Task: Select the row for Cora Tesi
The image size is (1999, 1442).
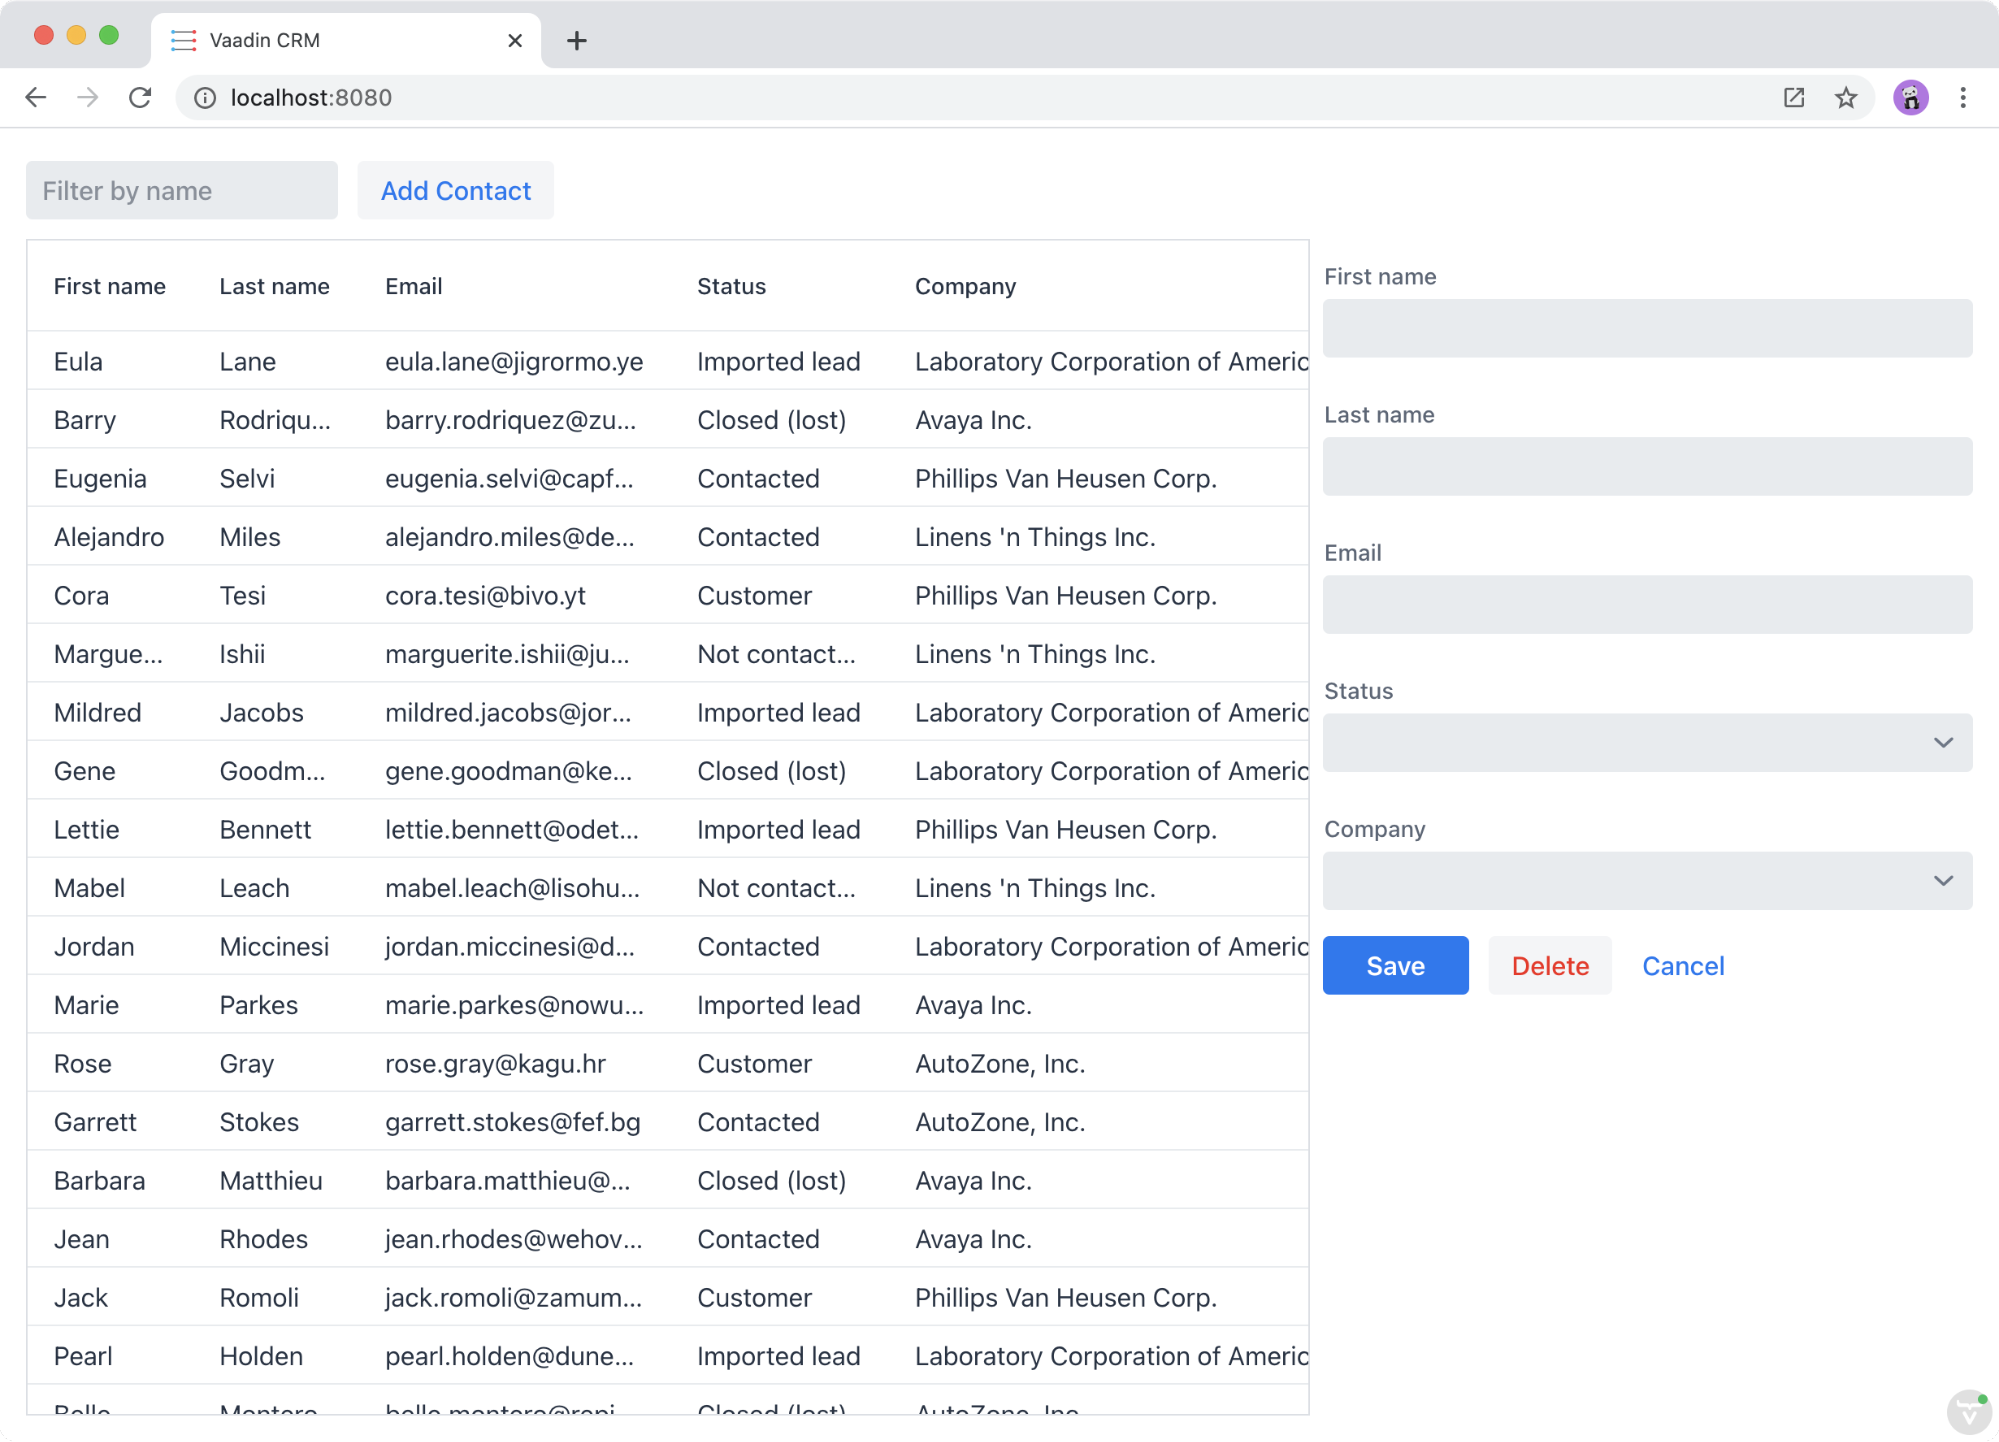Action: [400, 595]
